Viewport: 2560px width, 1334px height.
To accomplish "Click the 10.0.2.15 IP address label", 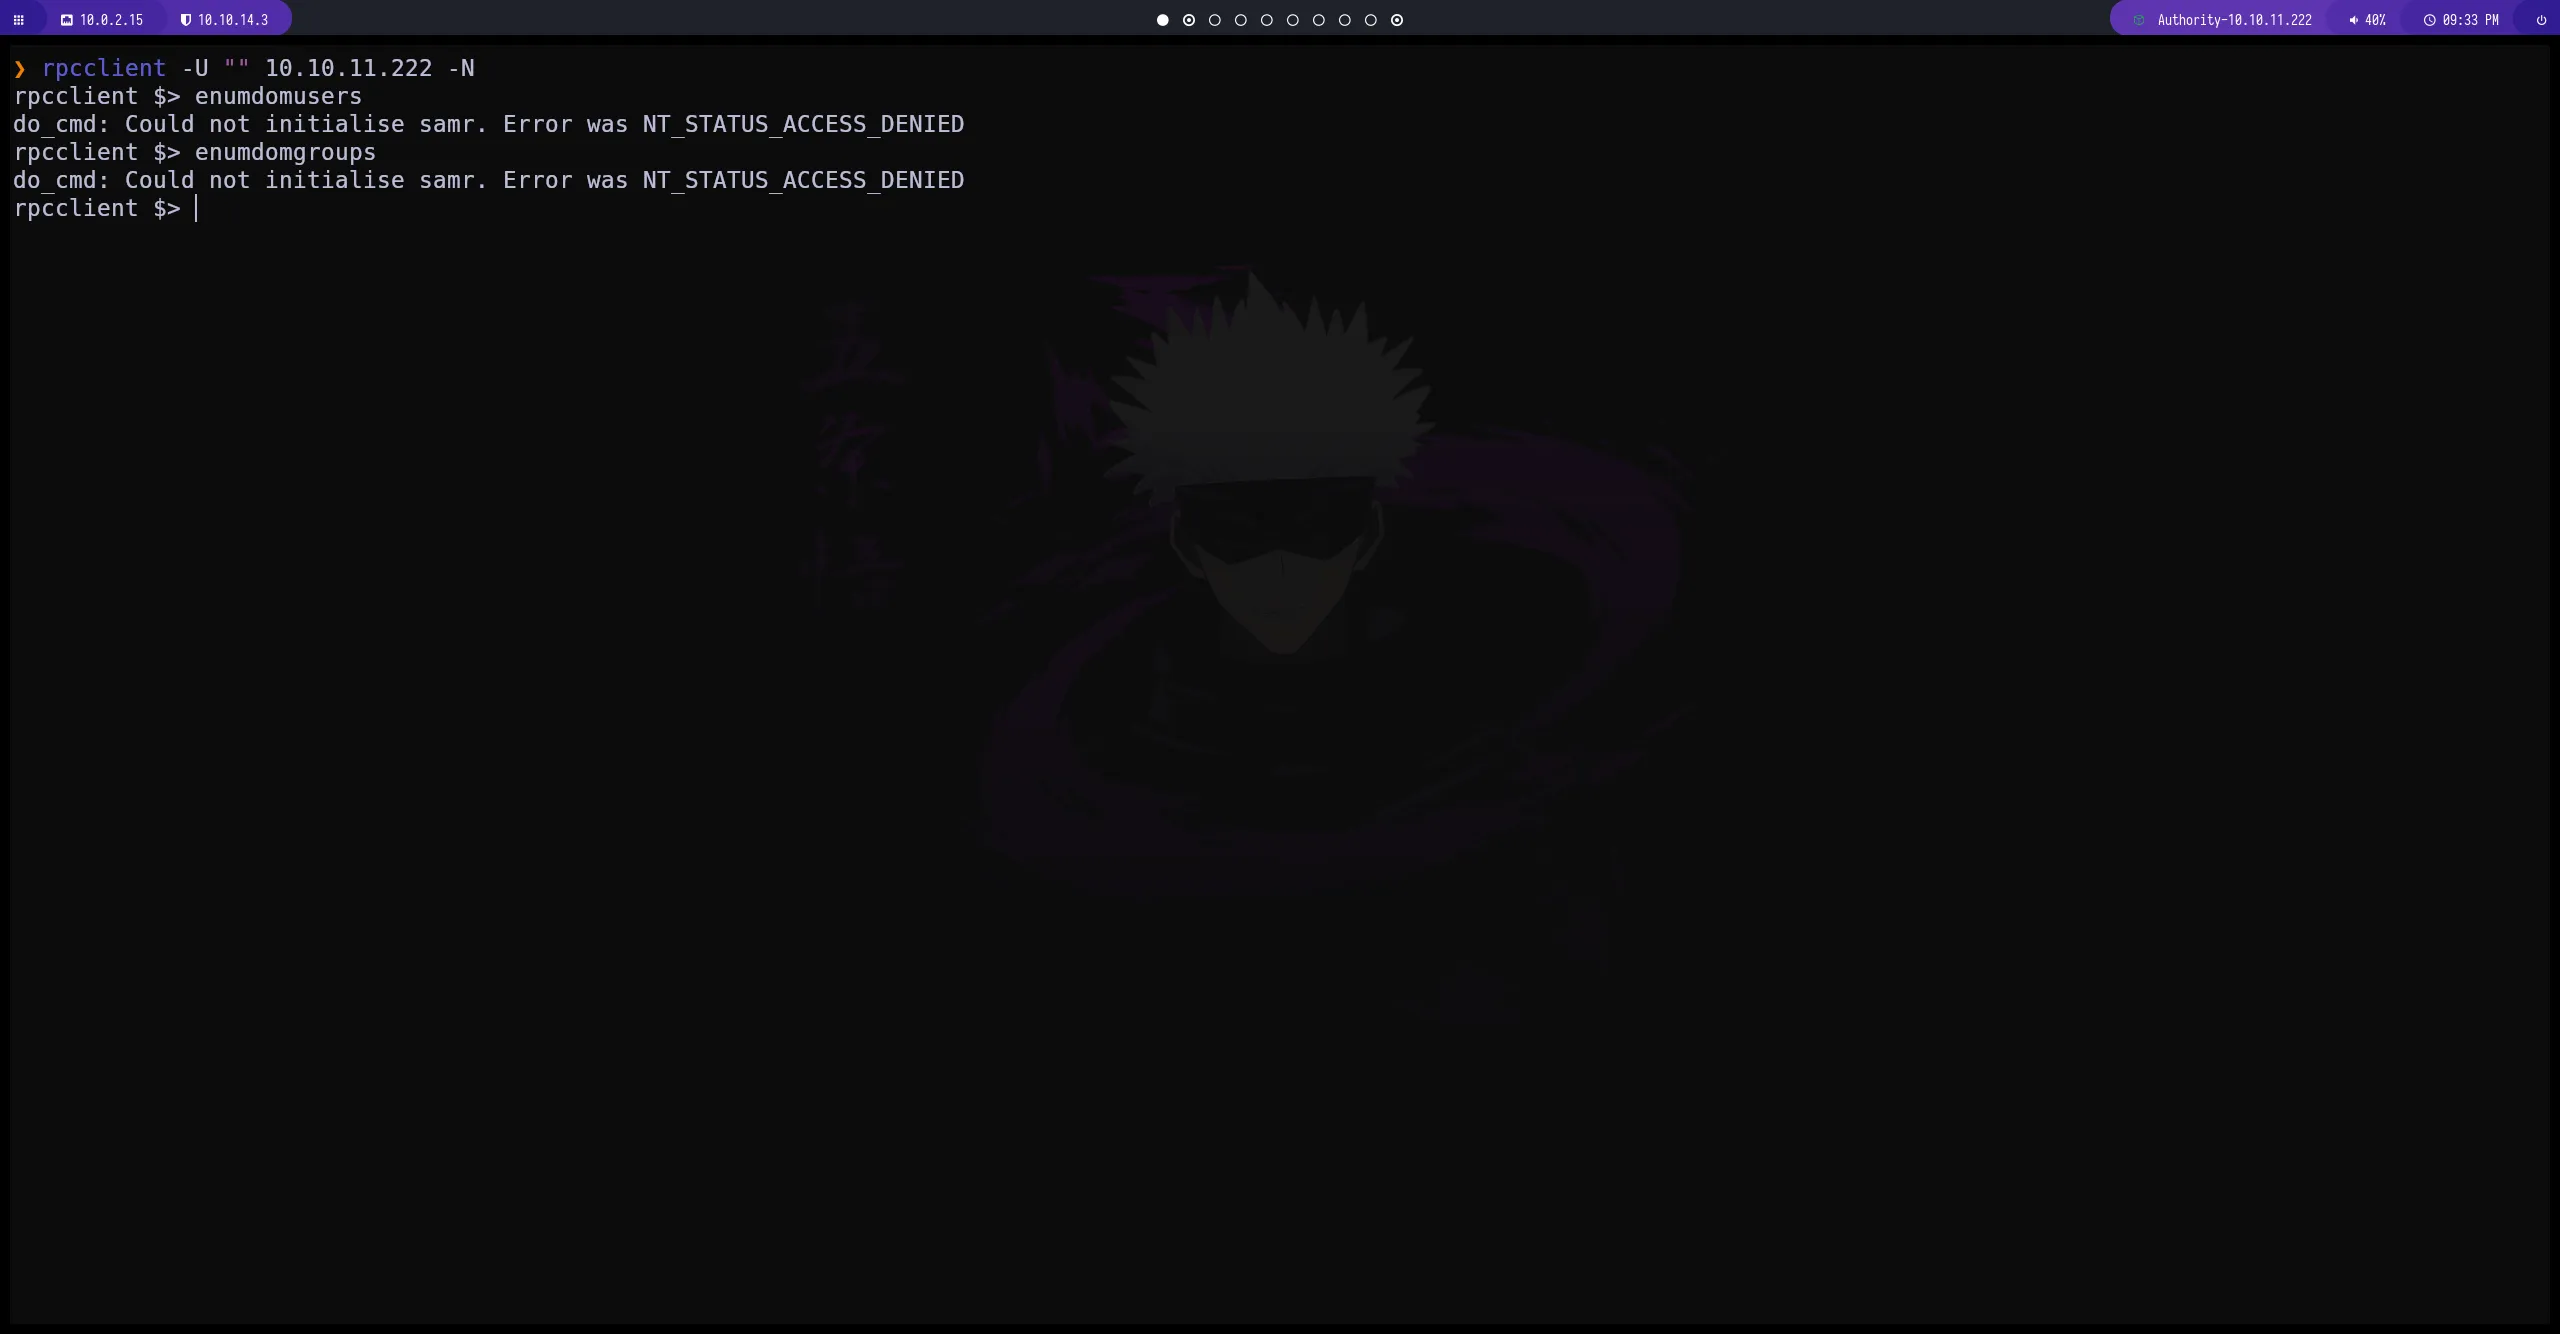I will [111, 20].
